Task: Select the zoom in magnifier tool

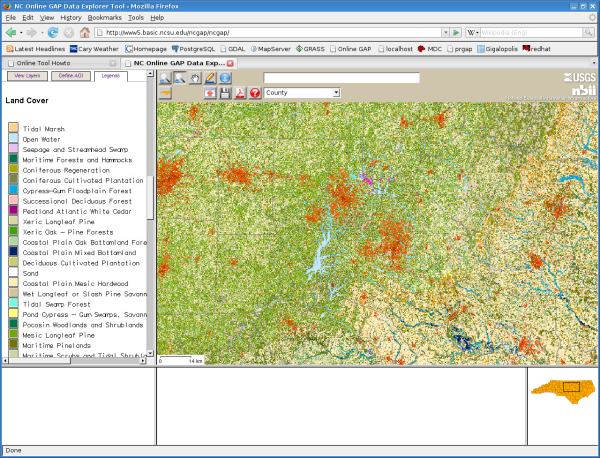Action: pyautogui.click(x=165, y=78)
